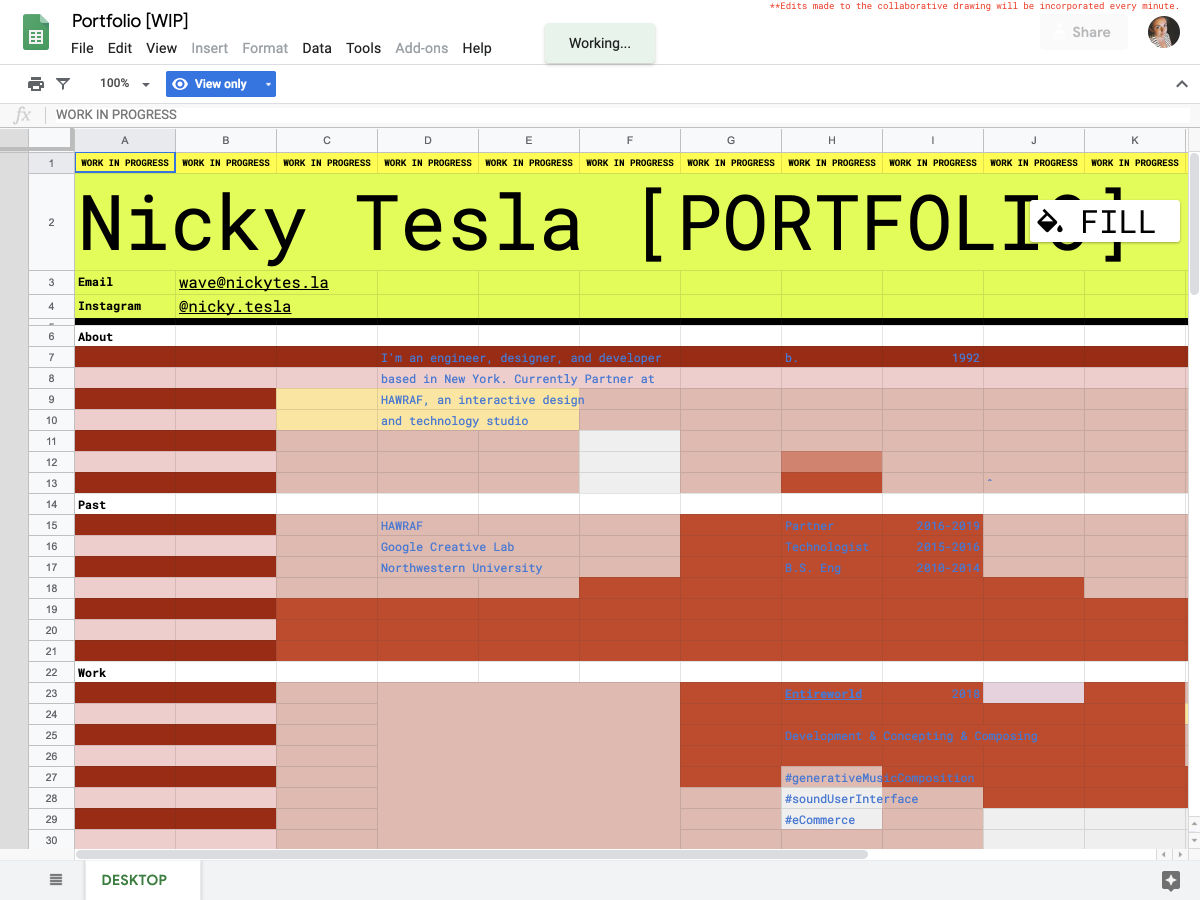Collapse the toolbar with chevron icon

tap(1182, 84)
